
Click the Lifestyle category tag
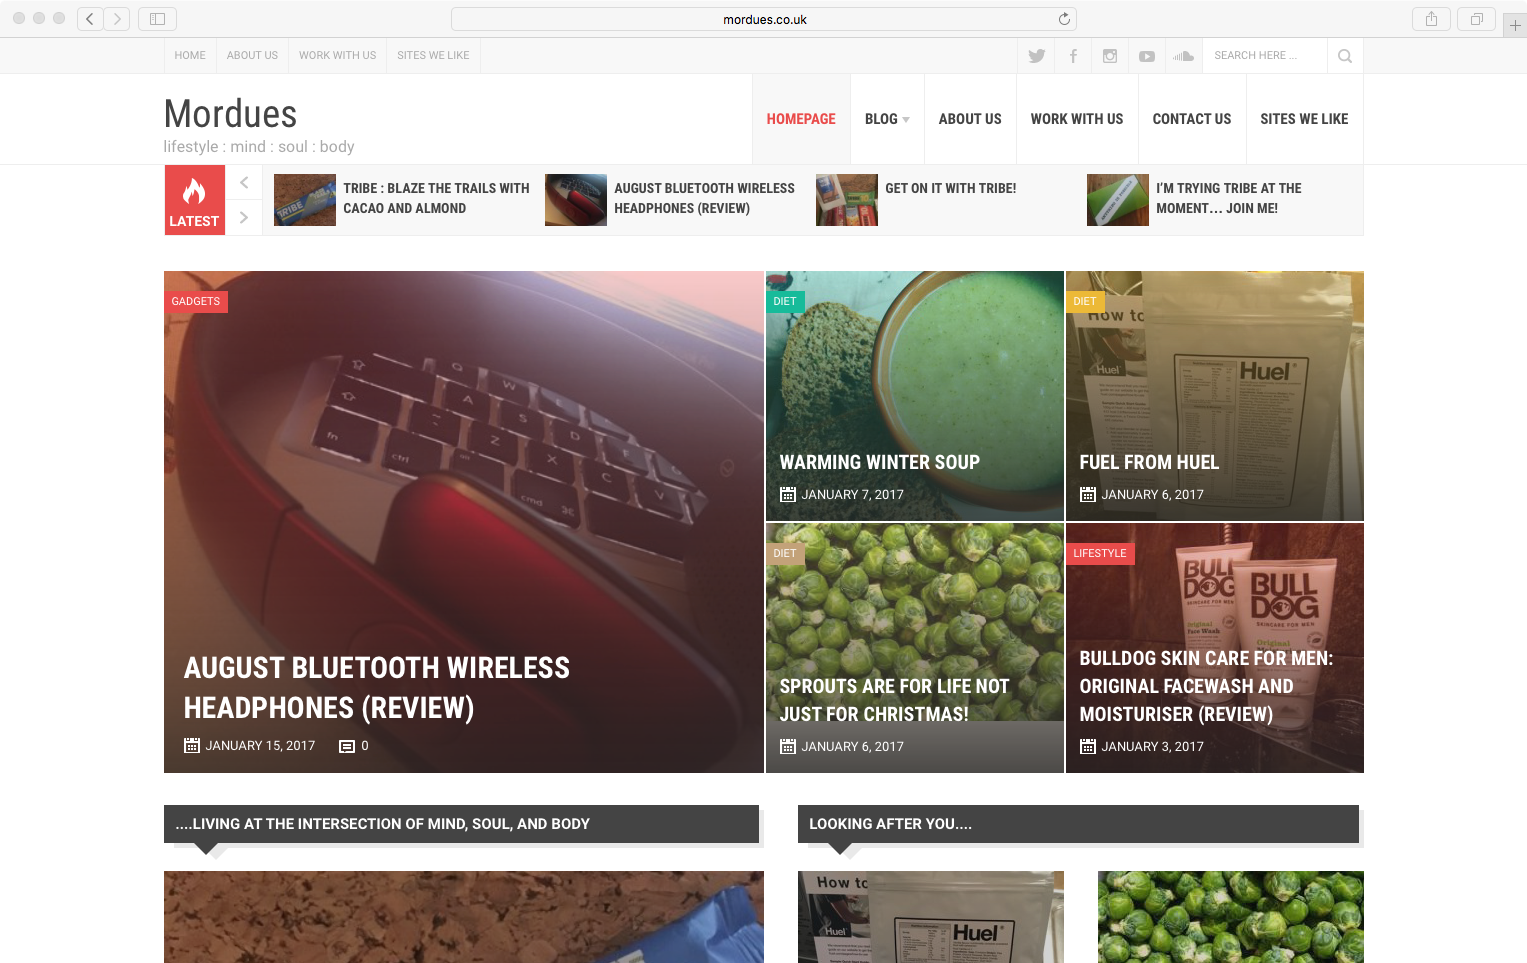[x=1100, y=554]
